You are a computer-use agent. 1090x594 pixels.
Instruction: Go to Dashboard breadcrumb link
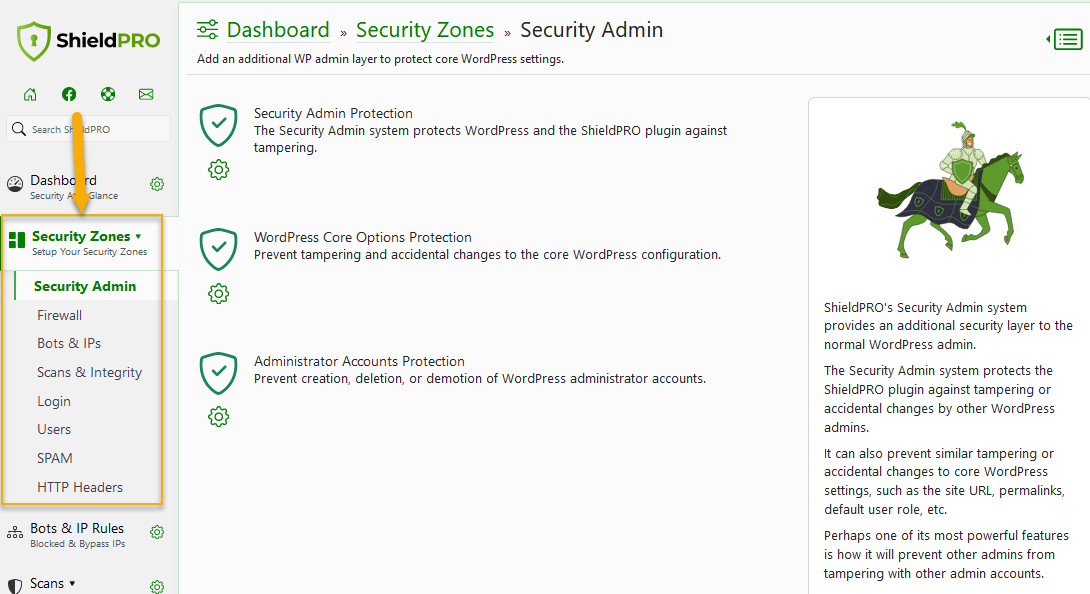pos(278,30)
